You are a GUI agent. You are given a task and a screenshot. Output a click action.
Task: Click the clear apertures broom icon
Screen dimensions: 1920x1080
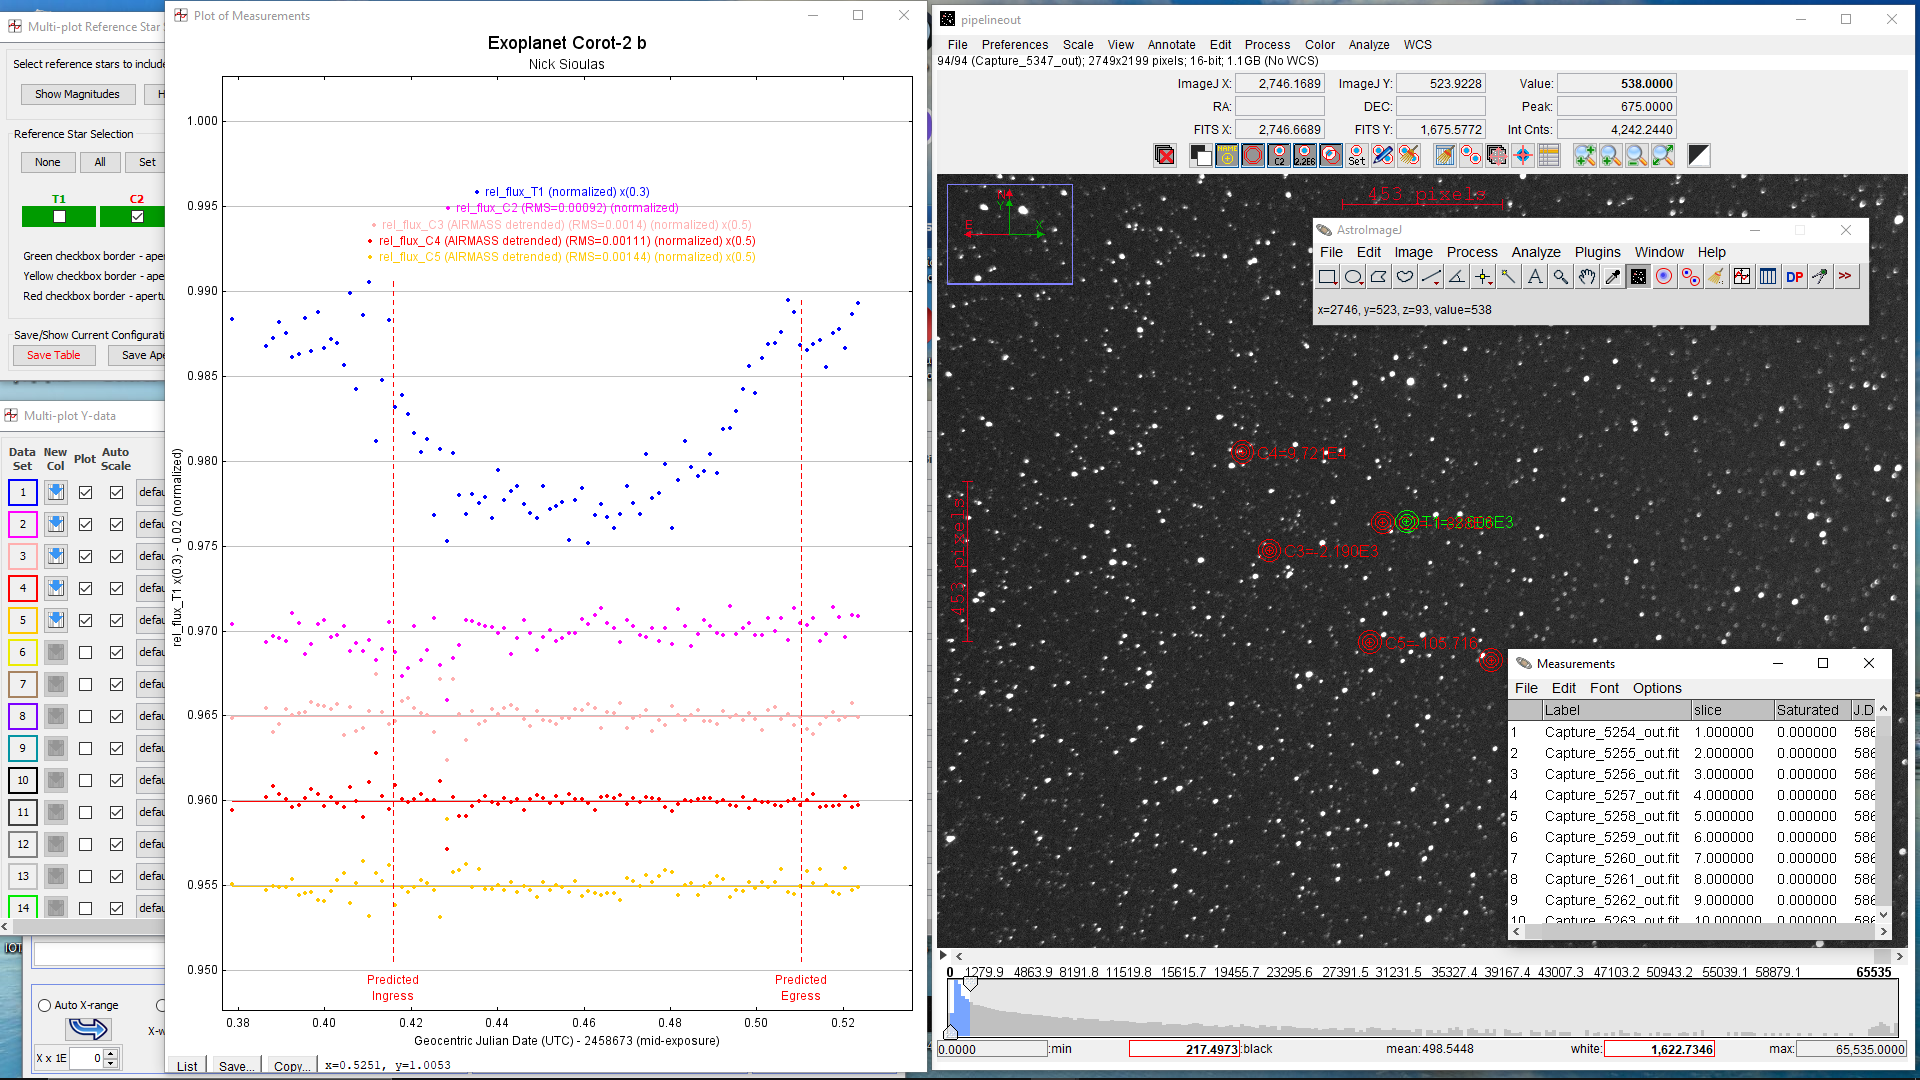1409,155
